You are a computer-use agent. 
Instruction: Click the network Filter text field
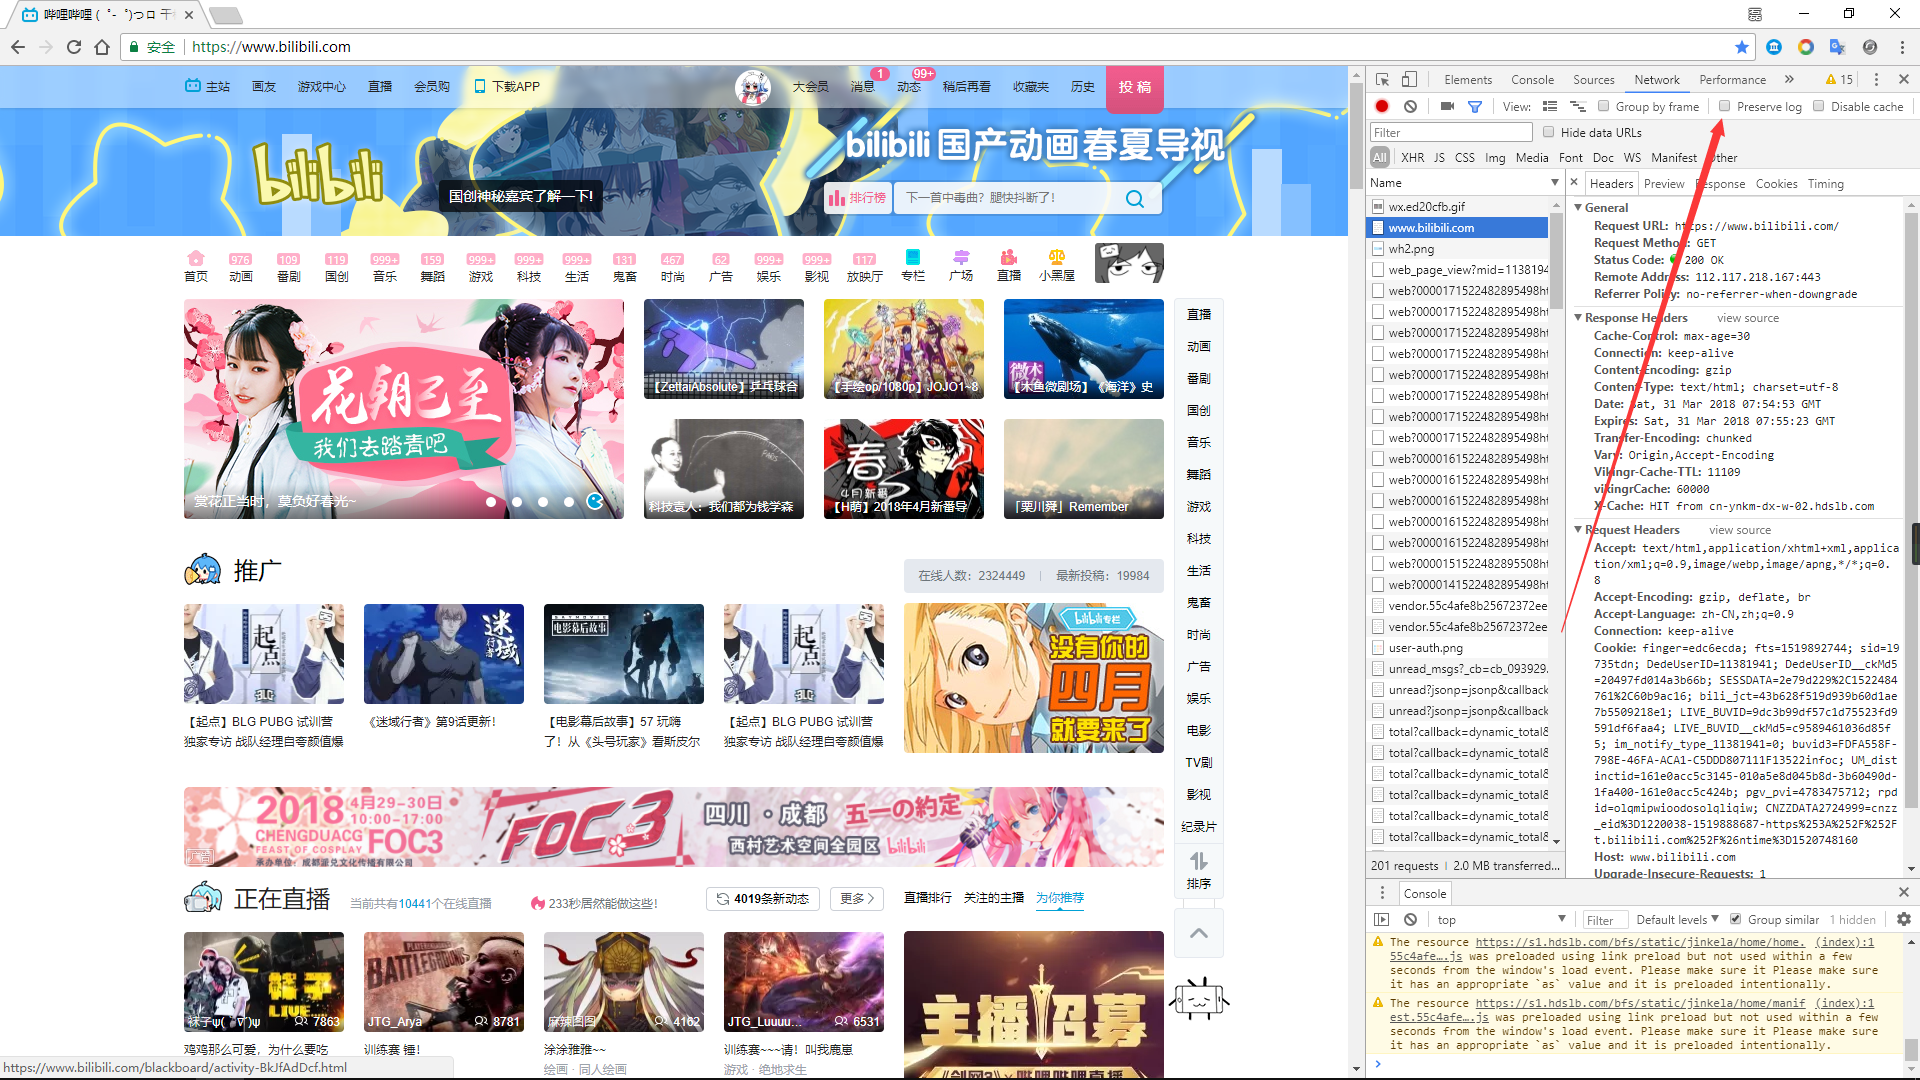1450,132
